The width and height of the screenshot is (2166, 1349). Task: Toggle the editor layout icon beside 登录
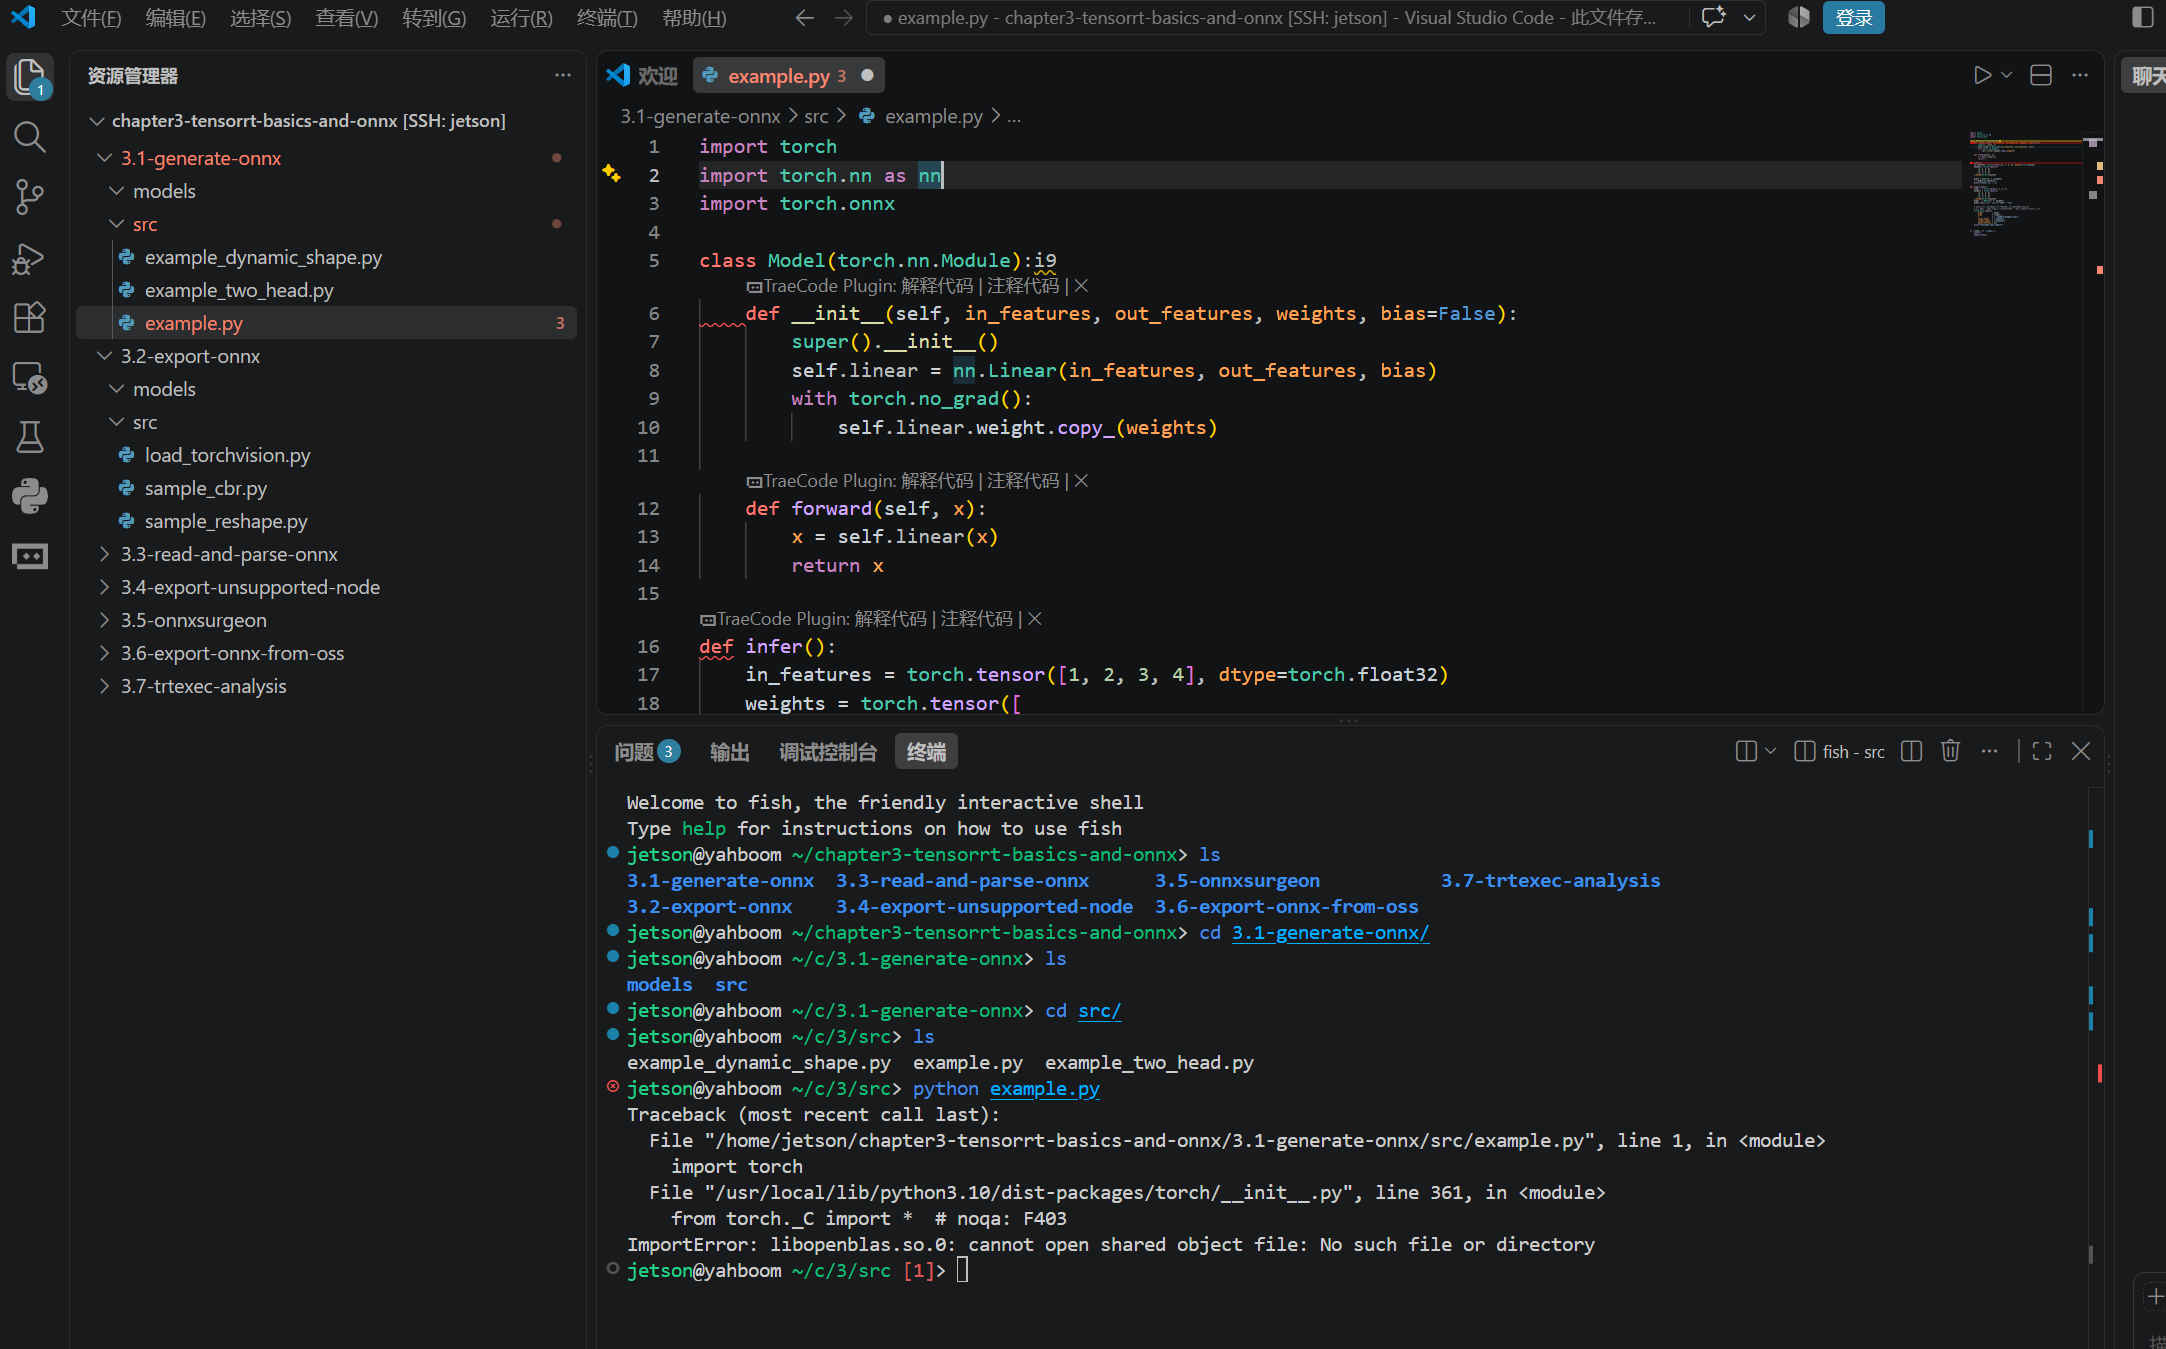pyautogui.click(x=1799, y=18)
